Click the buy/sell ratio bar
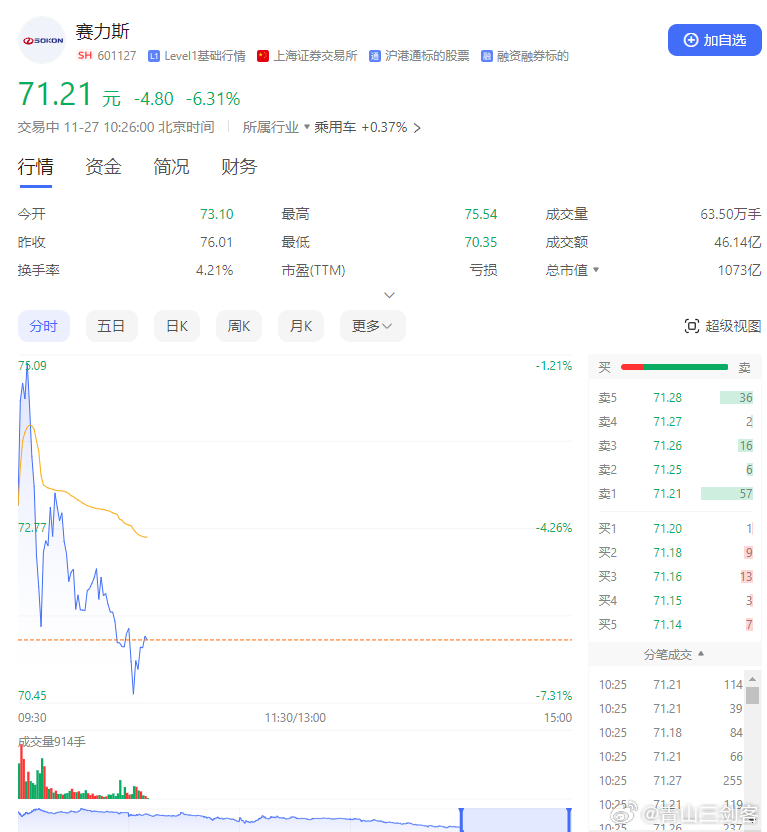The width and height of the screenshot is (767, 832). pos(674,367)
